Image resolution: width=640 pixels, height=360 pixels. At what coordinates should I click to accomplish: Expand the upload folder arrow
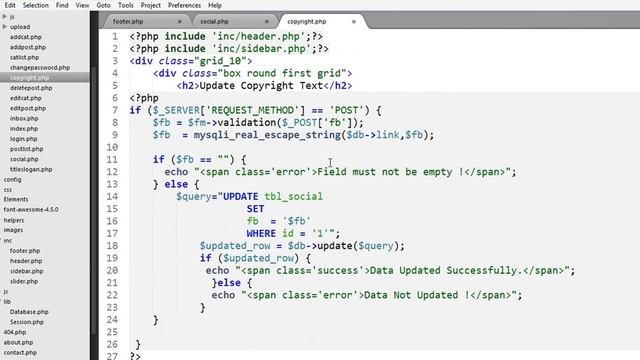tap(4, 27)
